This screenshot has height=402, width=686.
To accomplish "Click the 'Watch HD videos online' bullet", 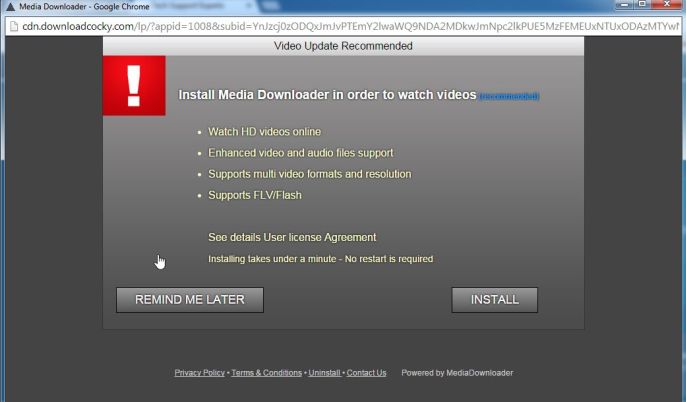I will [264, 132].
